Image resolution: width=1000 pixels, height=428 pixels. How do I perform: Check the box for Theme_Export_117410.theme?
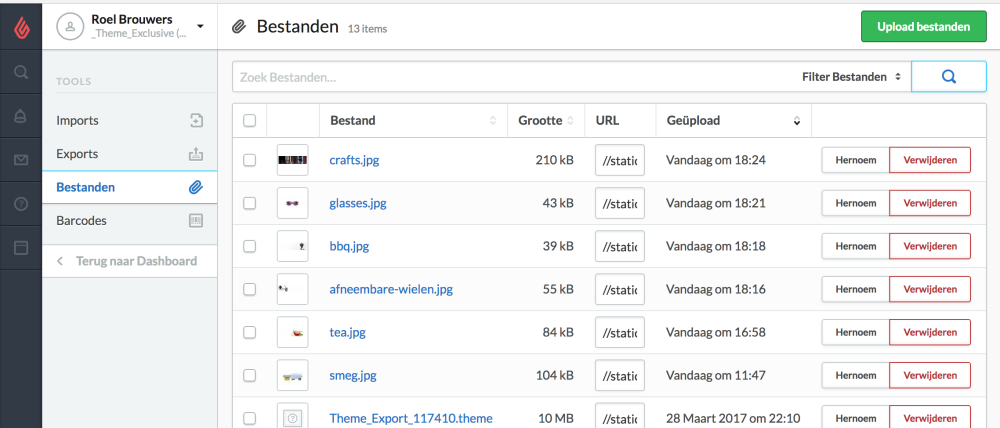249,418
